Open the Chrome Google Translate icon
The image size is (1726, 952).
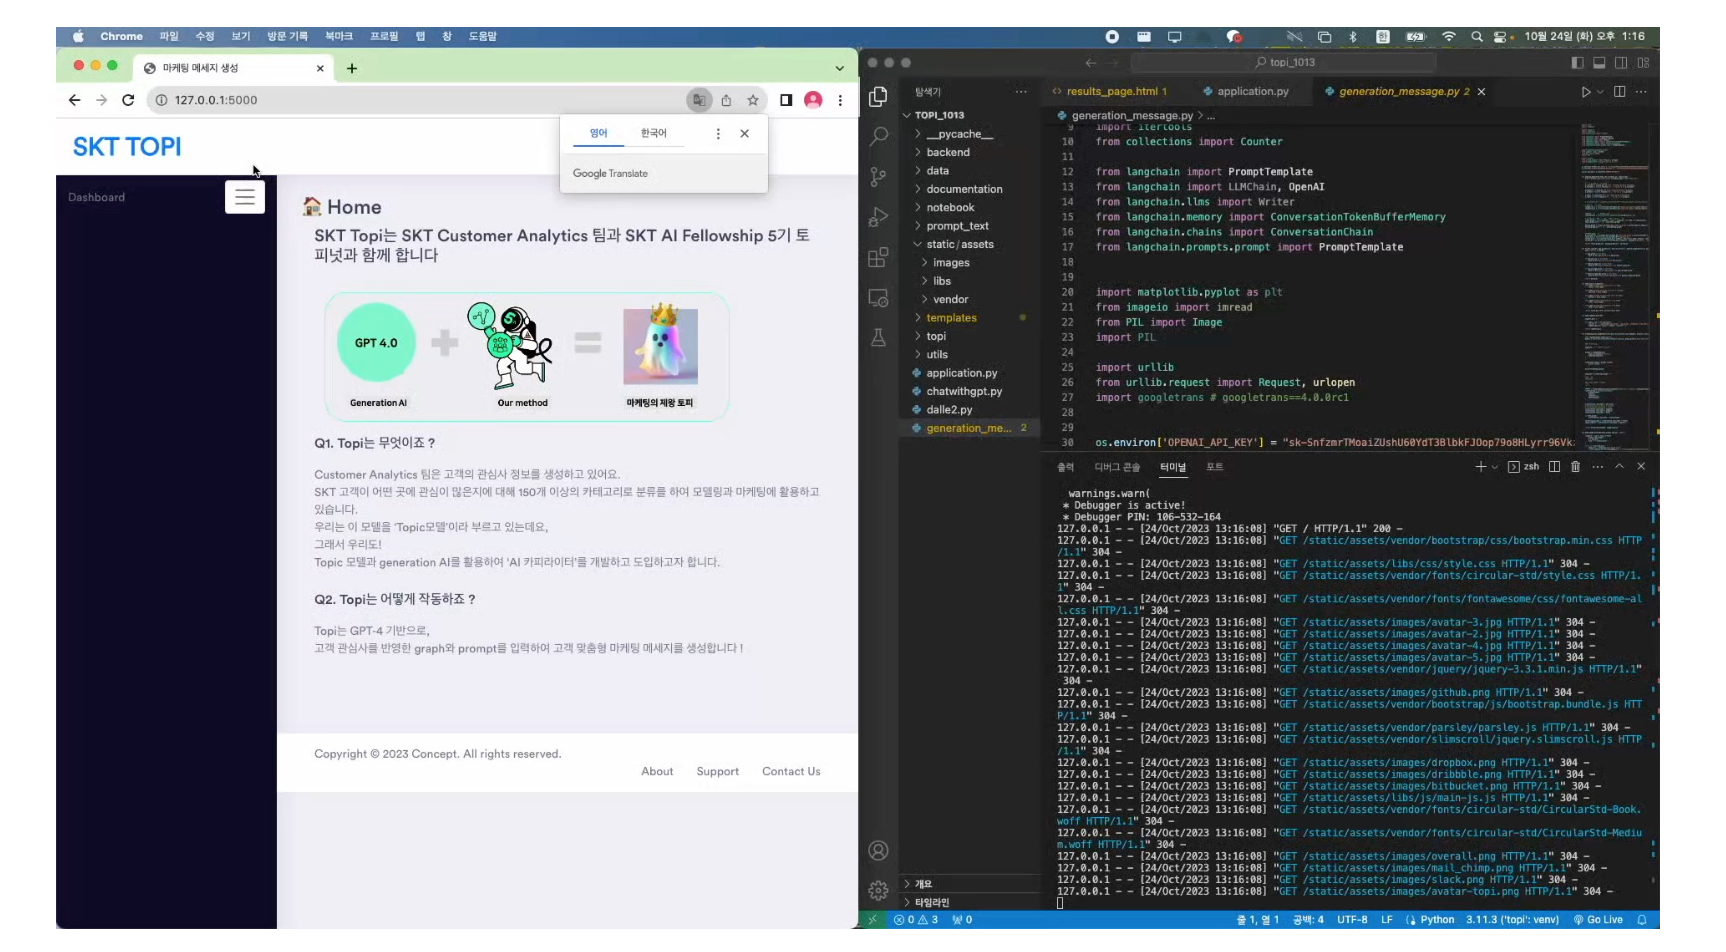(699, 100)
